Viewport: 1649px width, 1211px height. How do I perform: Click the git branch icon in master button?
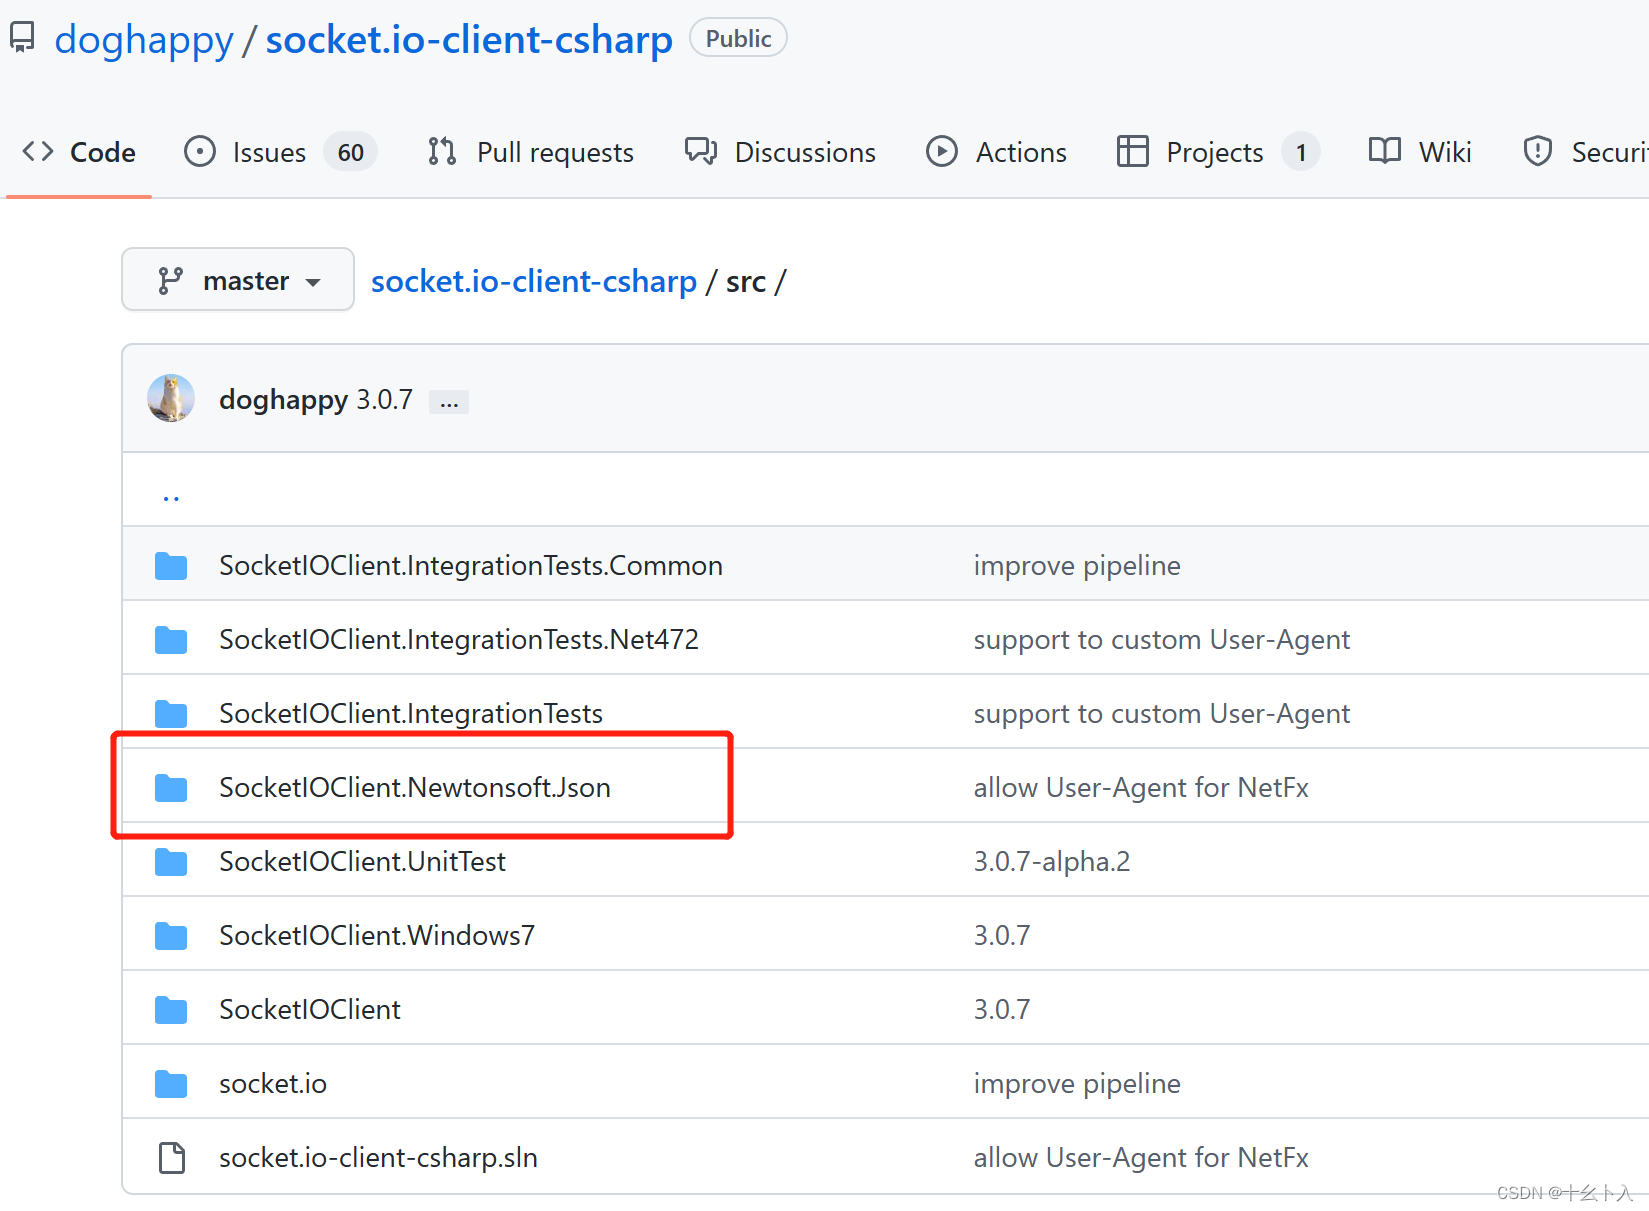click(170, 281)
